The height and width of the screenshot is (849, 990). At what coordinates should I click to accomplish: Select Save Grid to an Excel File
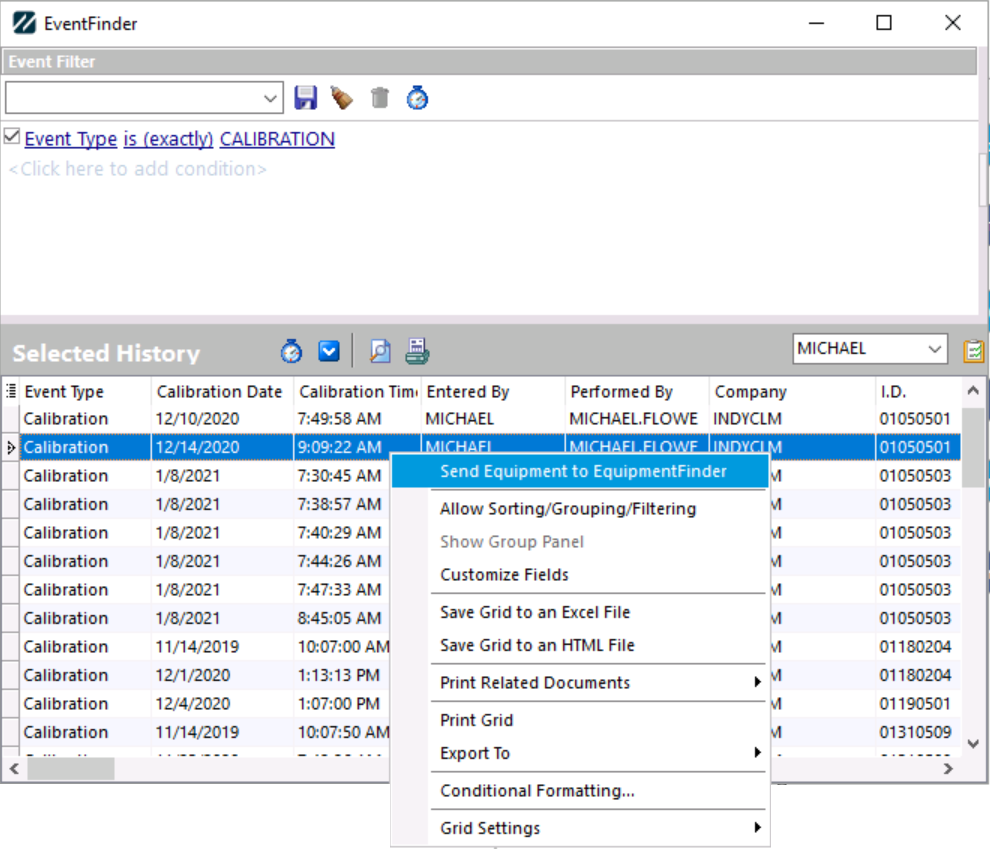click(x=535, y=612)
